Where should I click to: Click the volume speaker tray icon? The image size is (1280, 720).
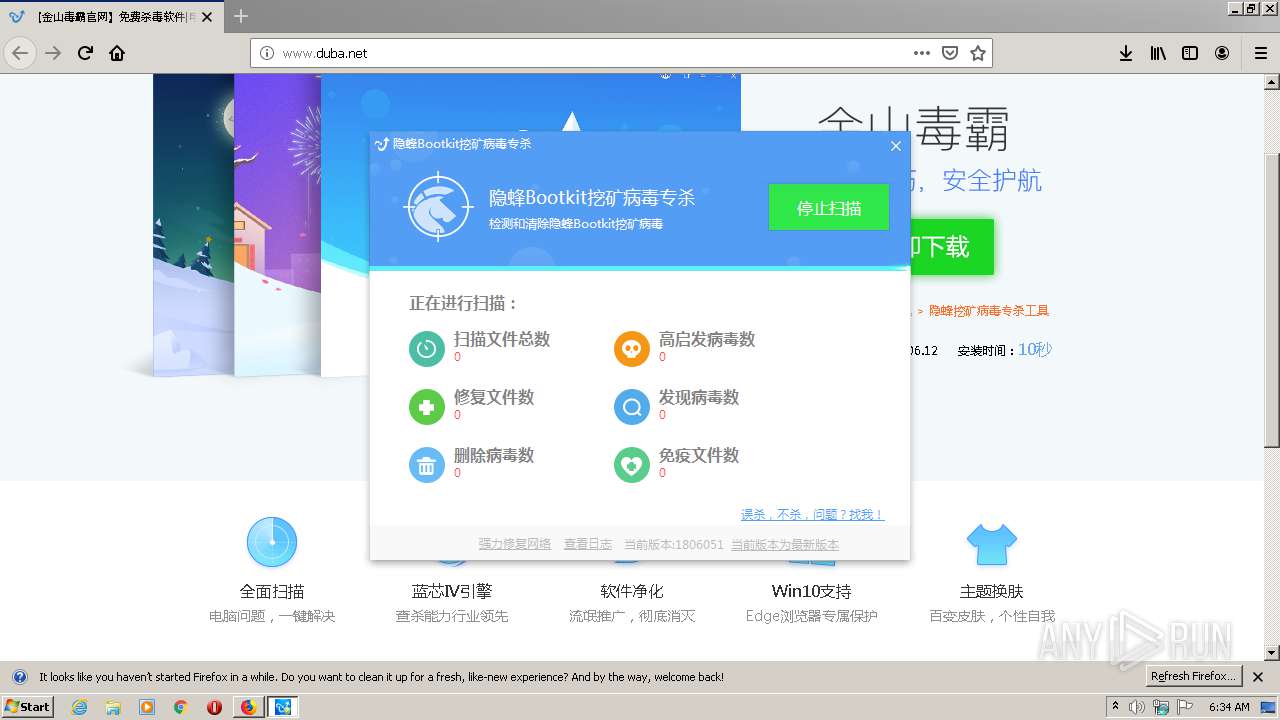pos(1137,707)
